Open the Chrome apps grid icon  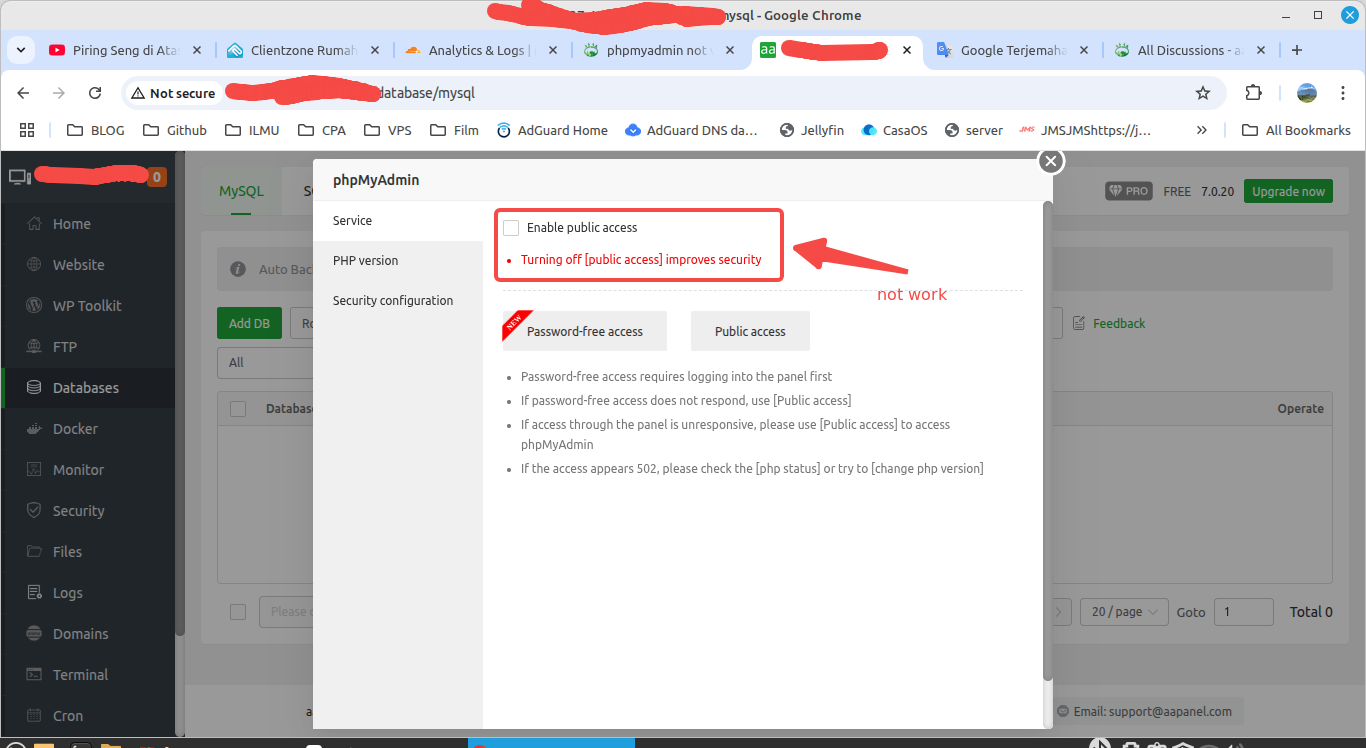point(27,130)
